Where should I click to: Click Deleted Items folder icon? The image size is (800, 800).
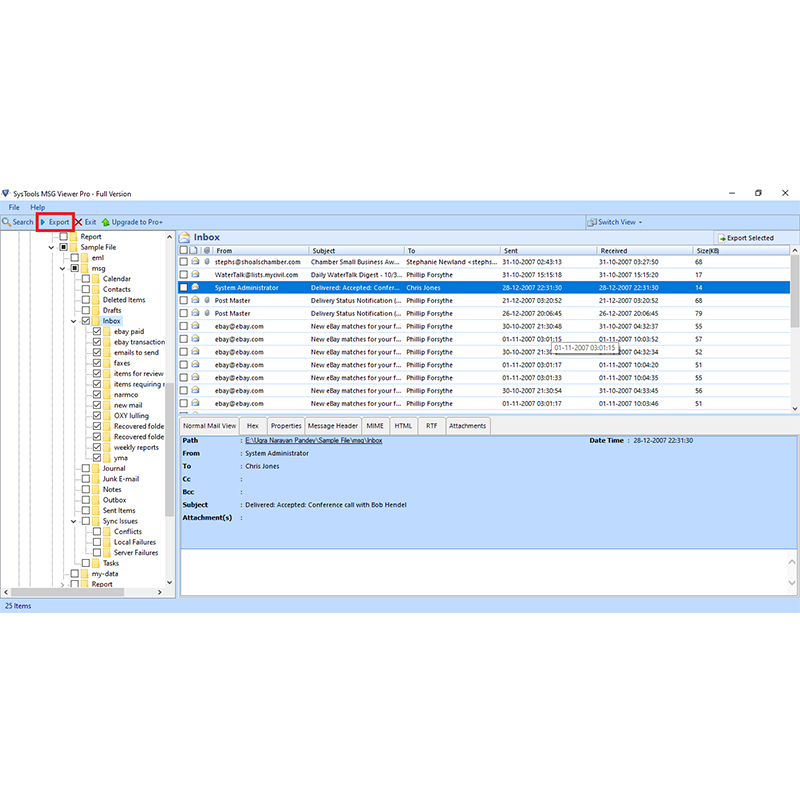coord(96,300)
